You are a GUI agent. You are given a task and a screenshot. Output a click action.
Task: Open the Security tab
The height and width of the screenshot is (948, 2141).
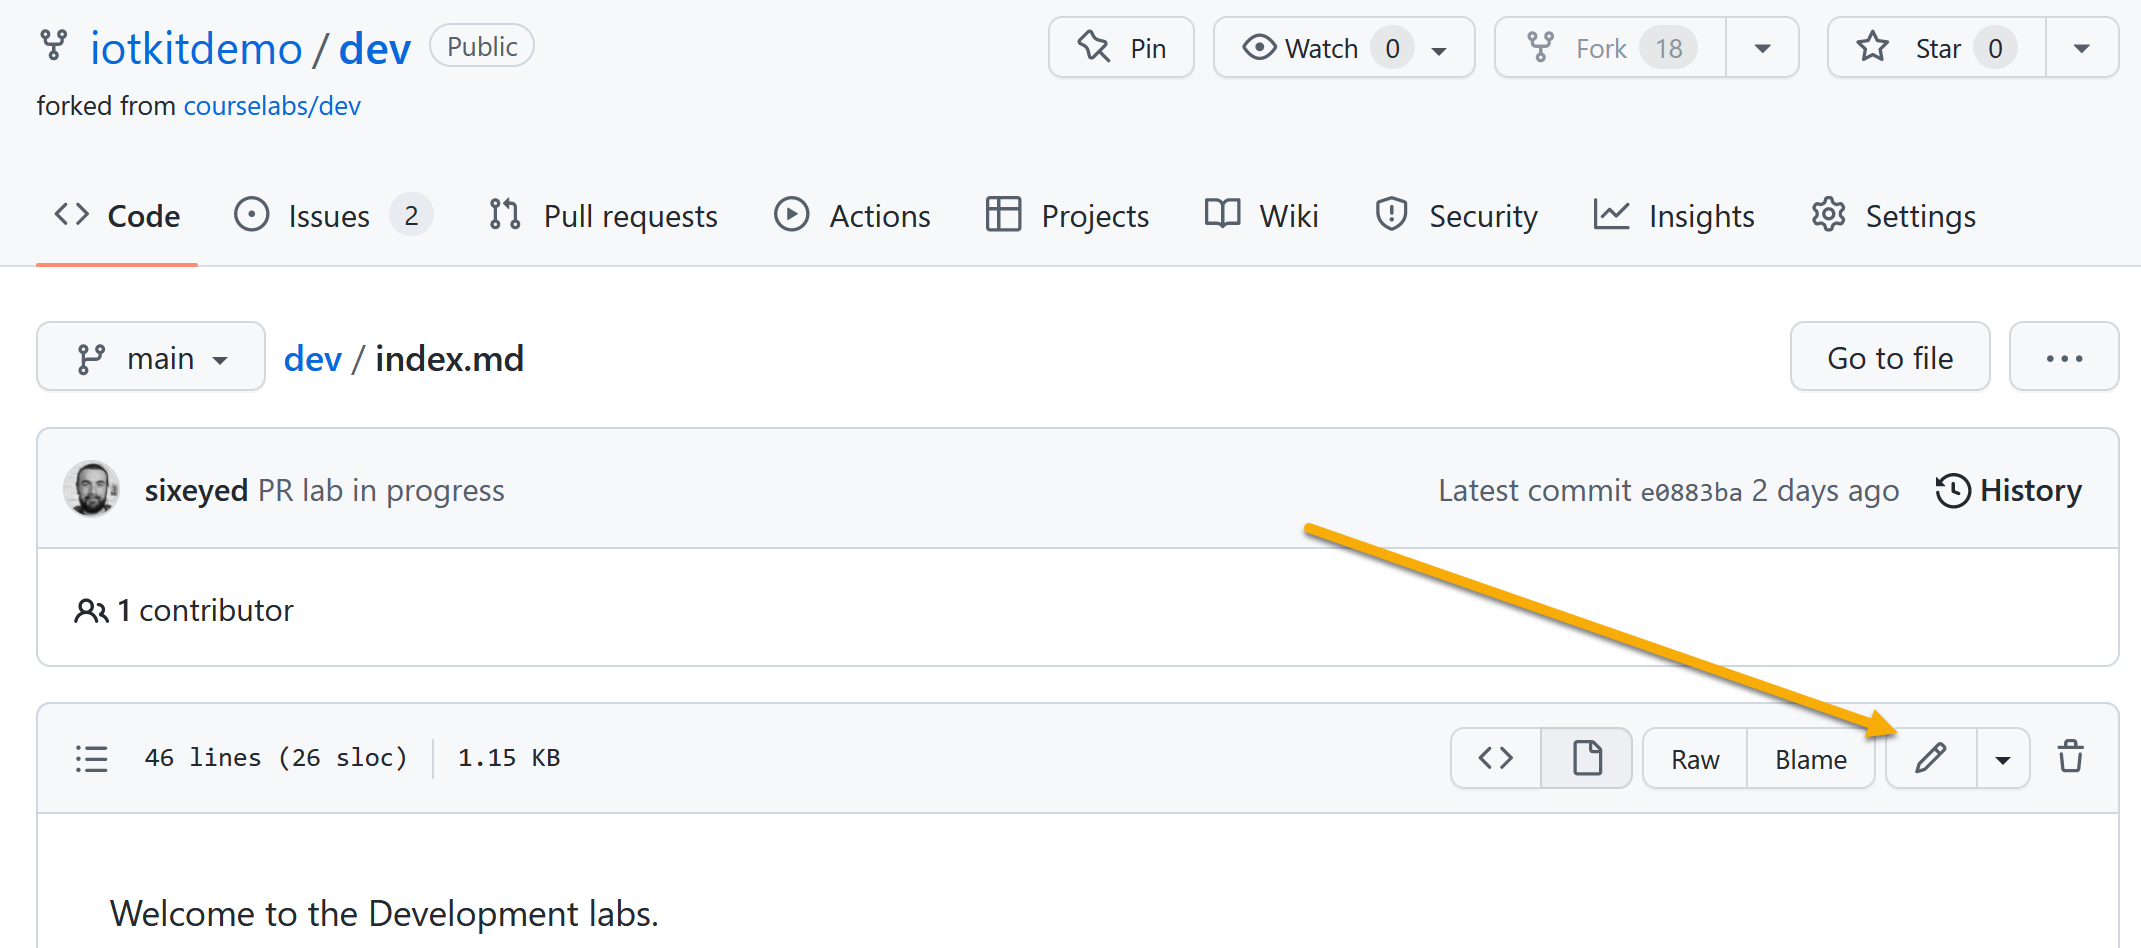[x=1456, y=216]
